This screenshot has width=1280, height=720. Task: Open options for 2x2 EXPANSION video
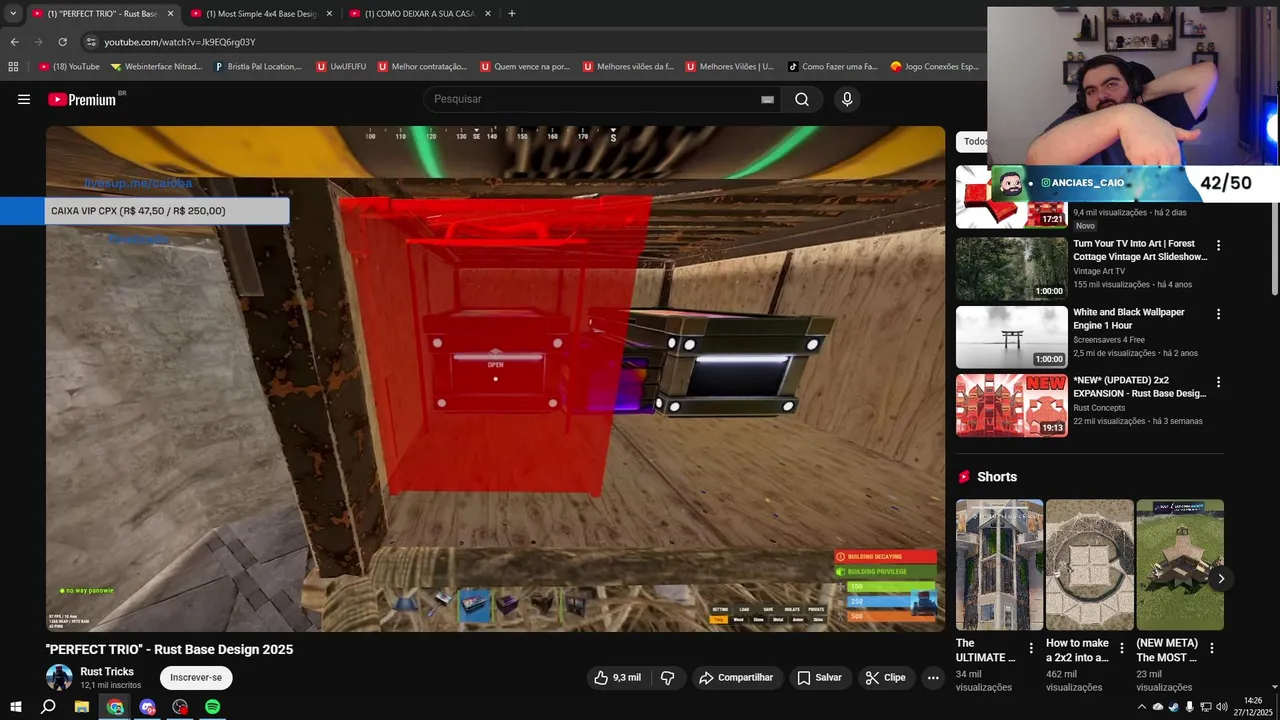(x=1218, y=382)
